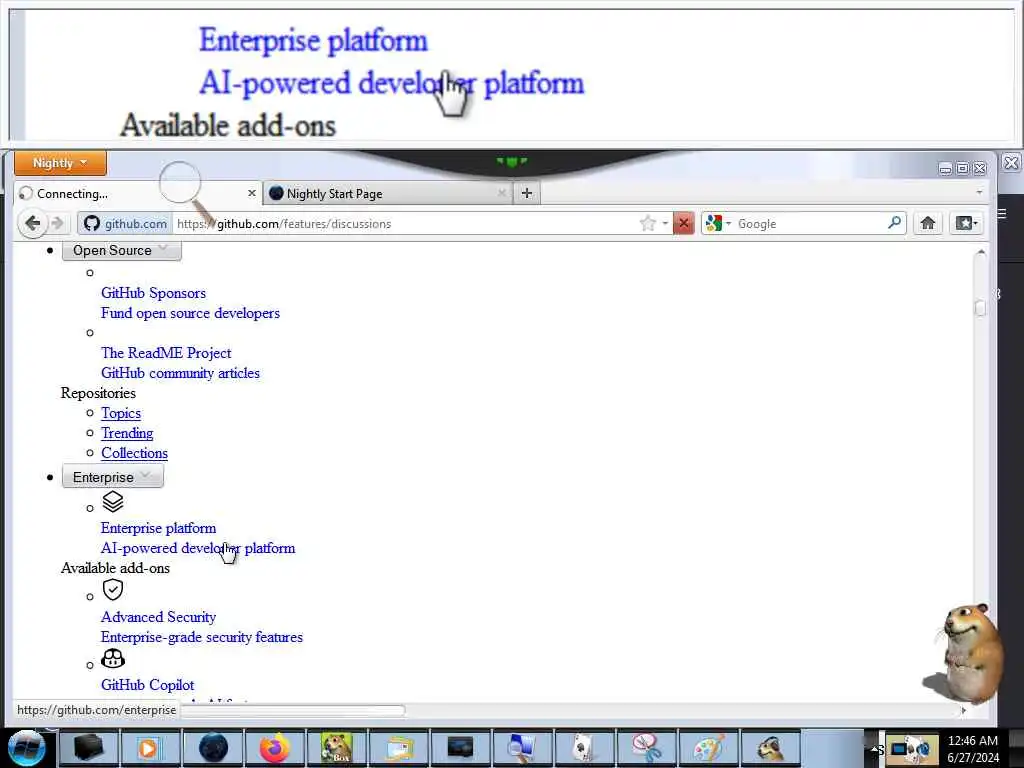Open a new tab with plus button
The width and height of the screenshot is (1024, 768).
526,193
